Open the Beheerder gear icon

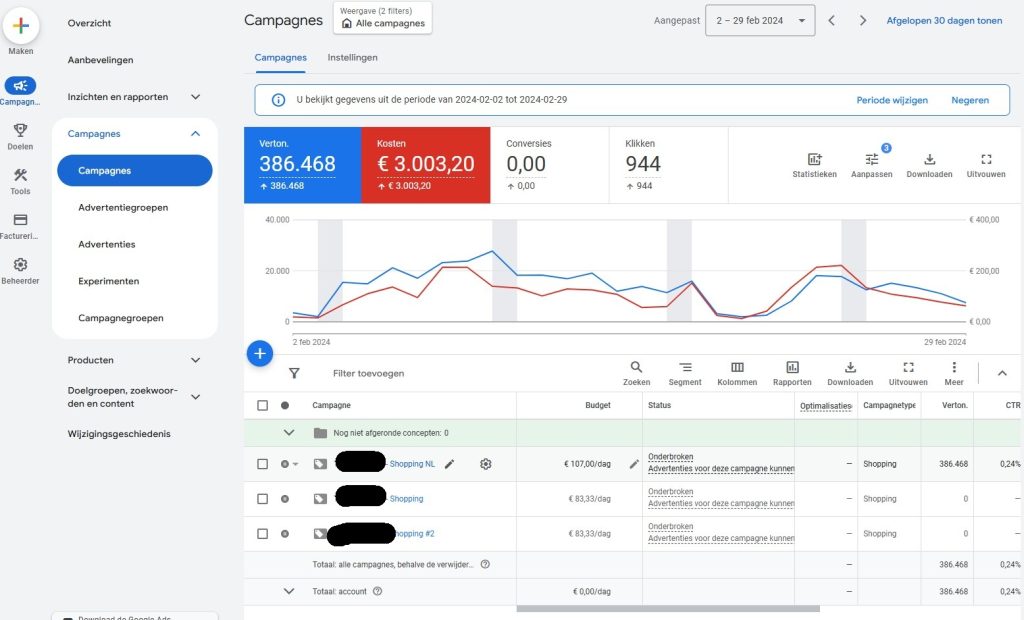pos(20,265)
